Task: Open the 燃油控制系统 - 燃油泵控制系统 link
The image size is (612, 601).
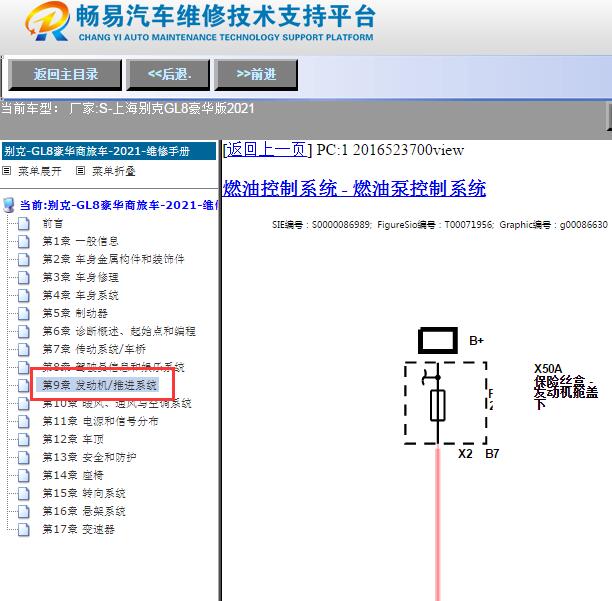Action: pyautogui.click(x=354, y=188)
